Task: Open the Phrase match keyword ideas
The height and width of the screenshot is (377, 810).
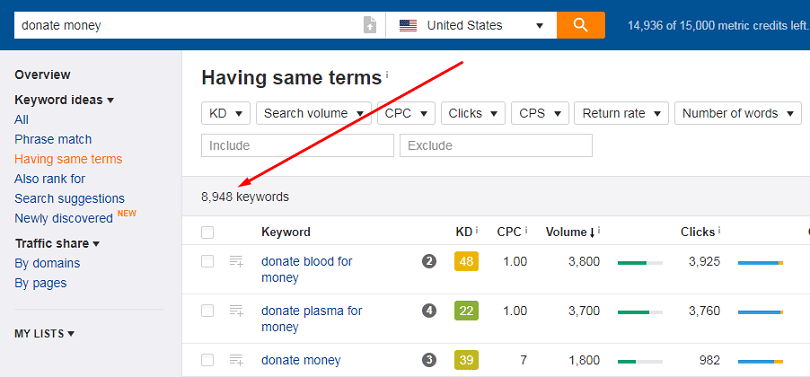Action: click(x=53, y=139)
